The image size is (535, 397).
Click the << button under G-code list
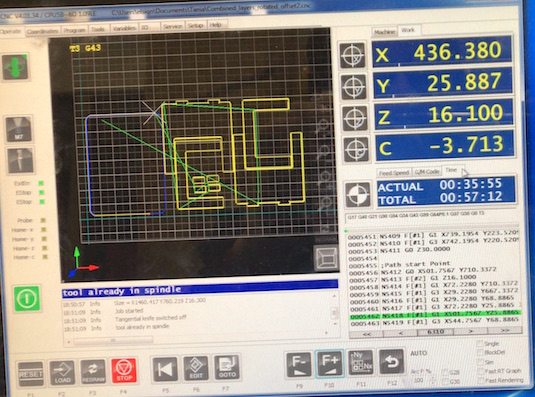point(367,334)
